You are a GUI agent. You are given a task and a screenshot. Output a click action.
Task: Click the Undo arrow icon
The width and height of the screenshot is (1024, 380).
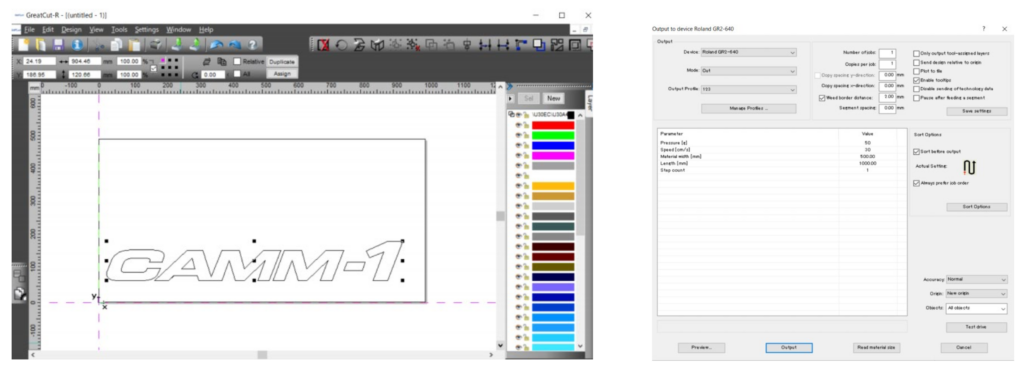pyautogui.click(x=216, y=44)
